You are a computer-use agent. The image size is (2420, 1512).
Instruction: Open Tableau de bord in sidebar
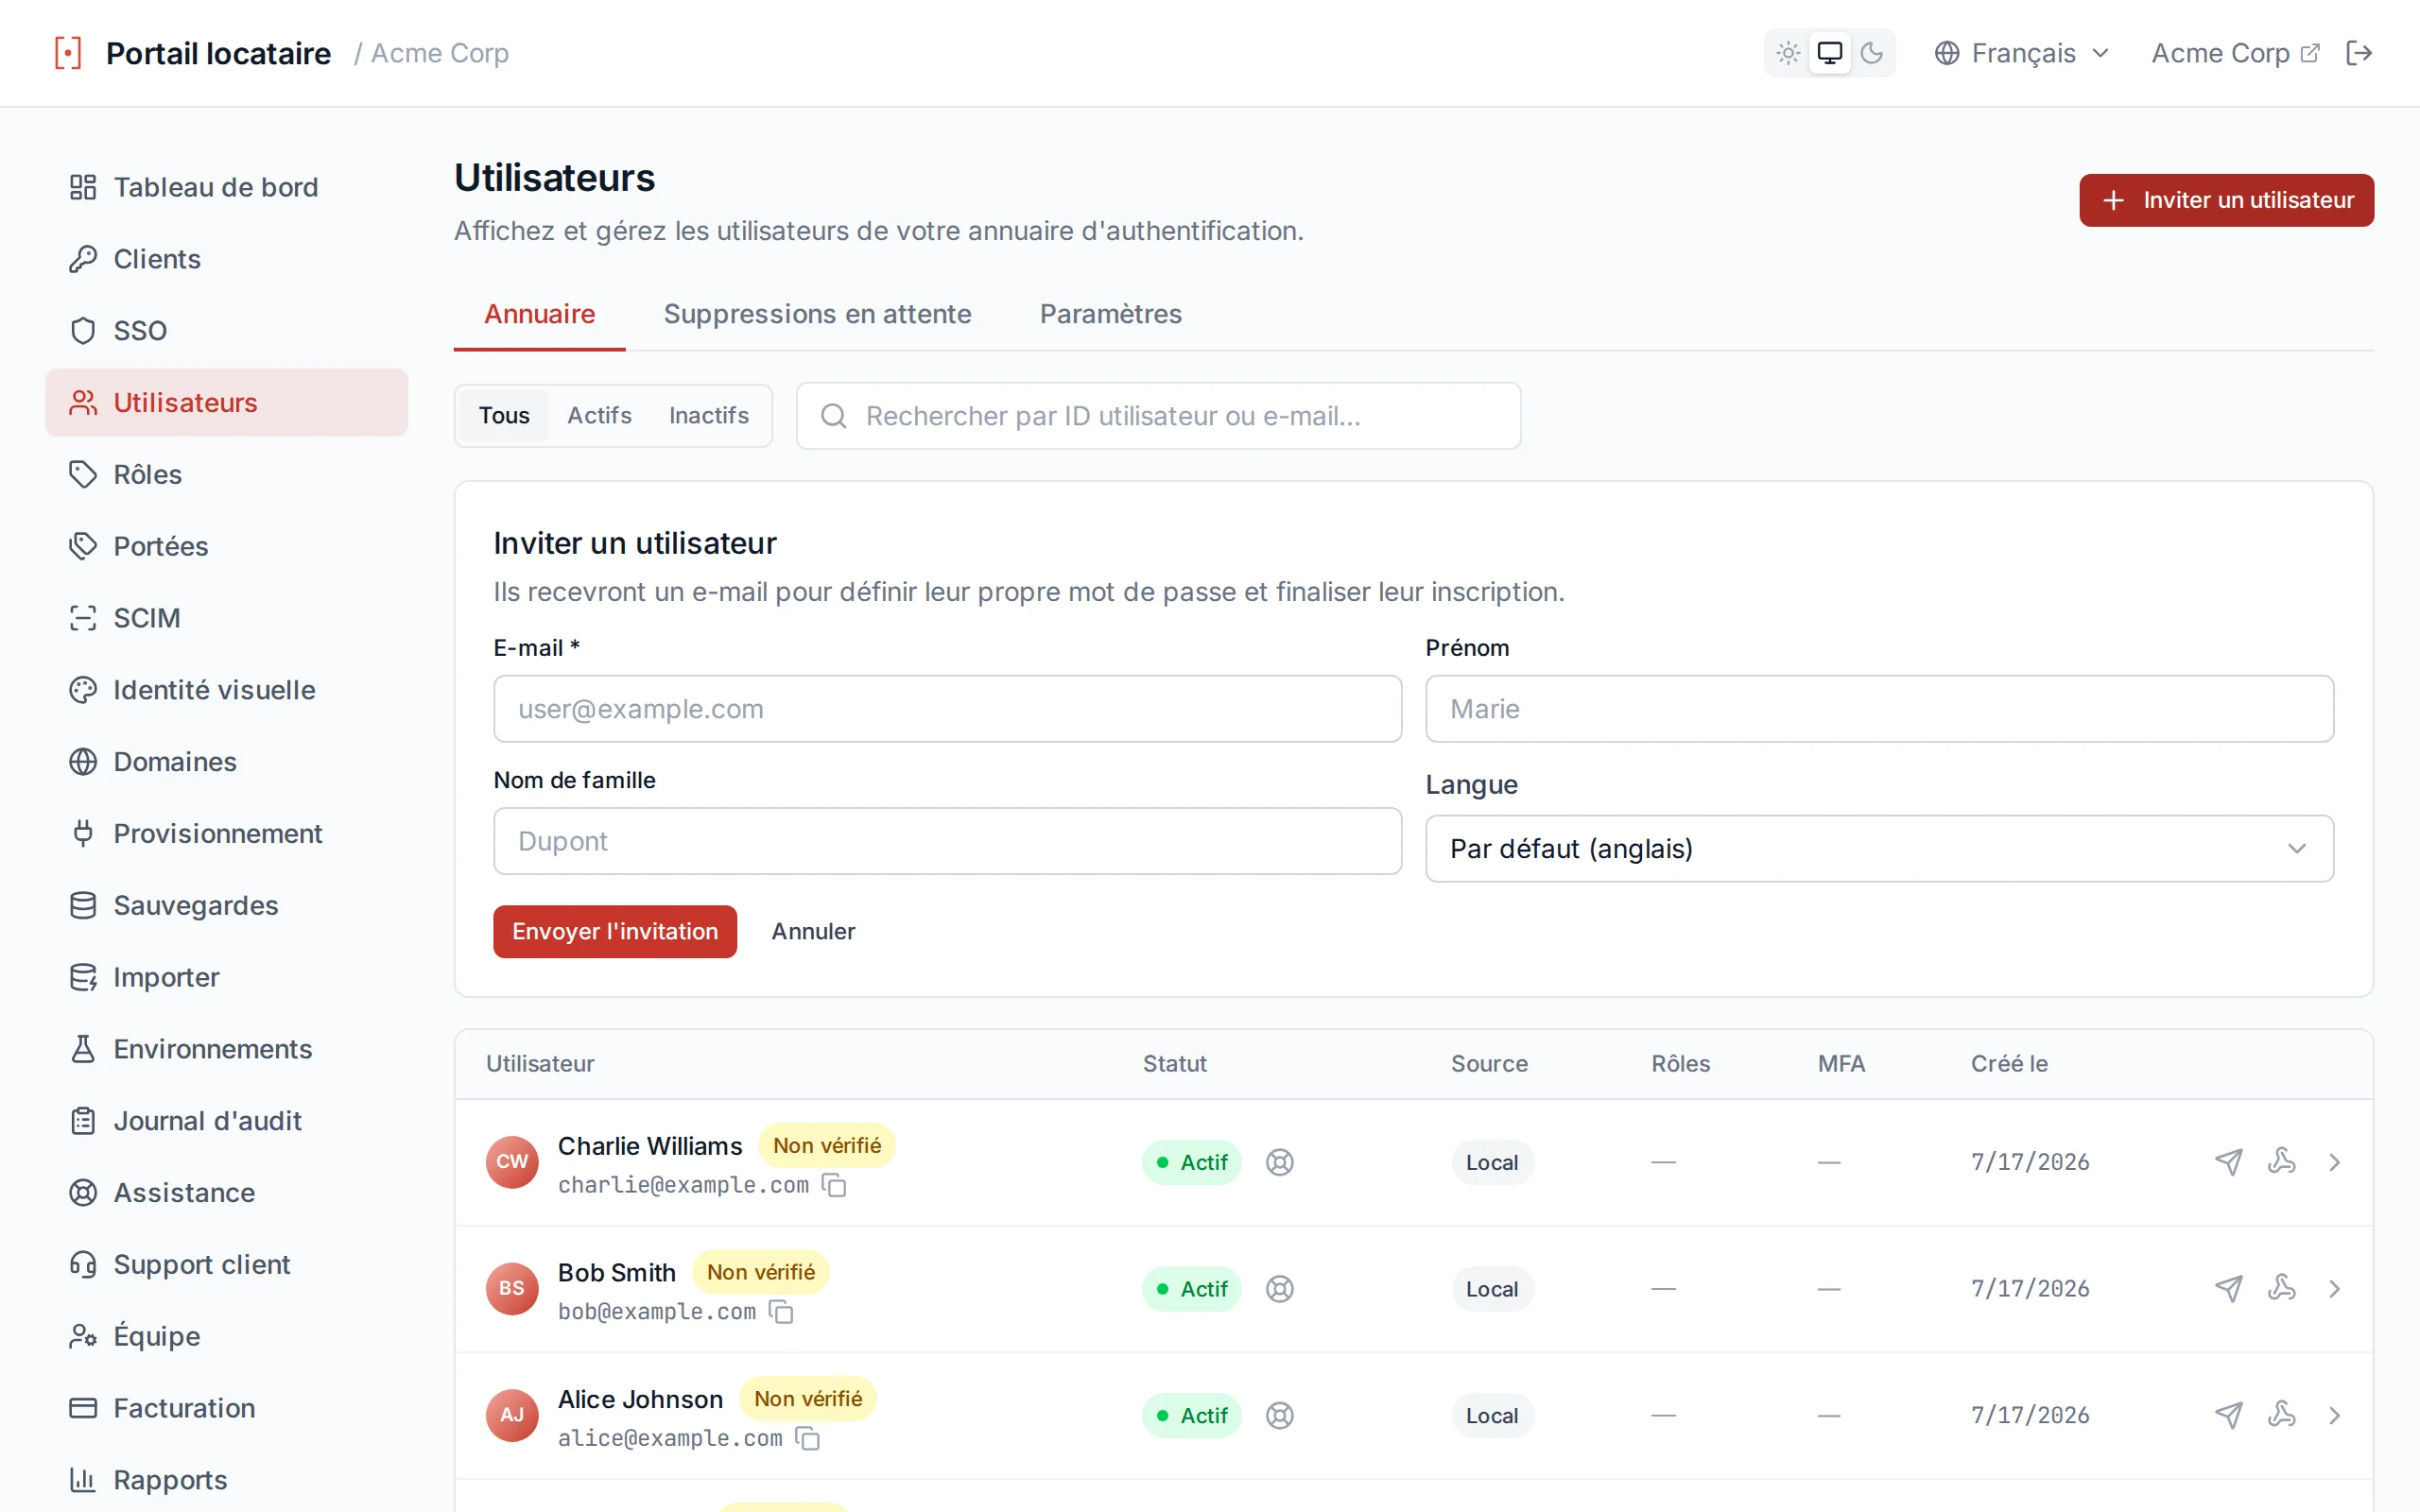pyautogui.click(x=227, y=187)
